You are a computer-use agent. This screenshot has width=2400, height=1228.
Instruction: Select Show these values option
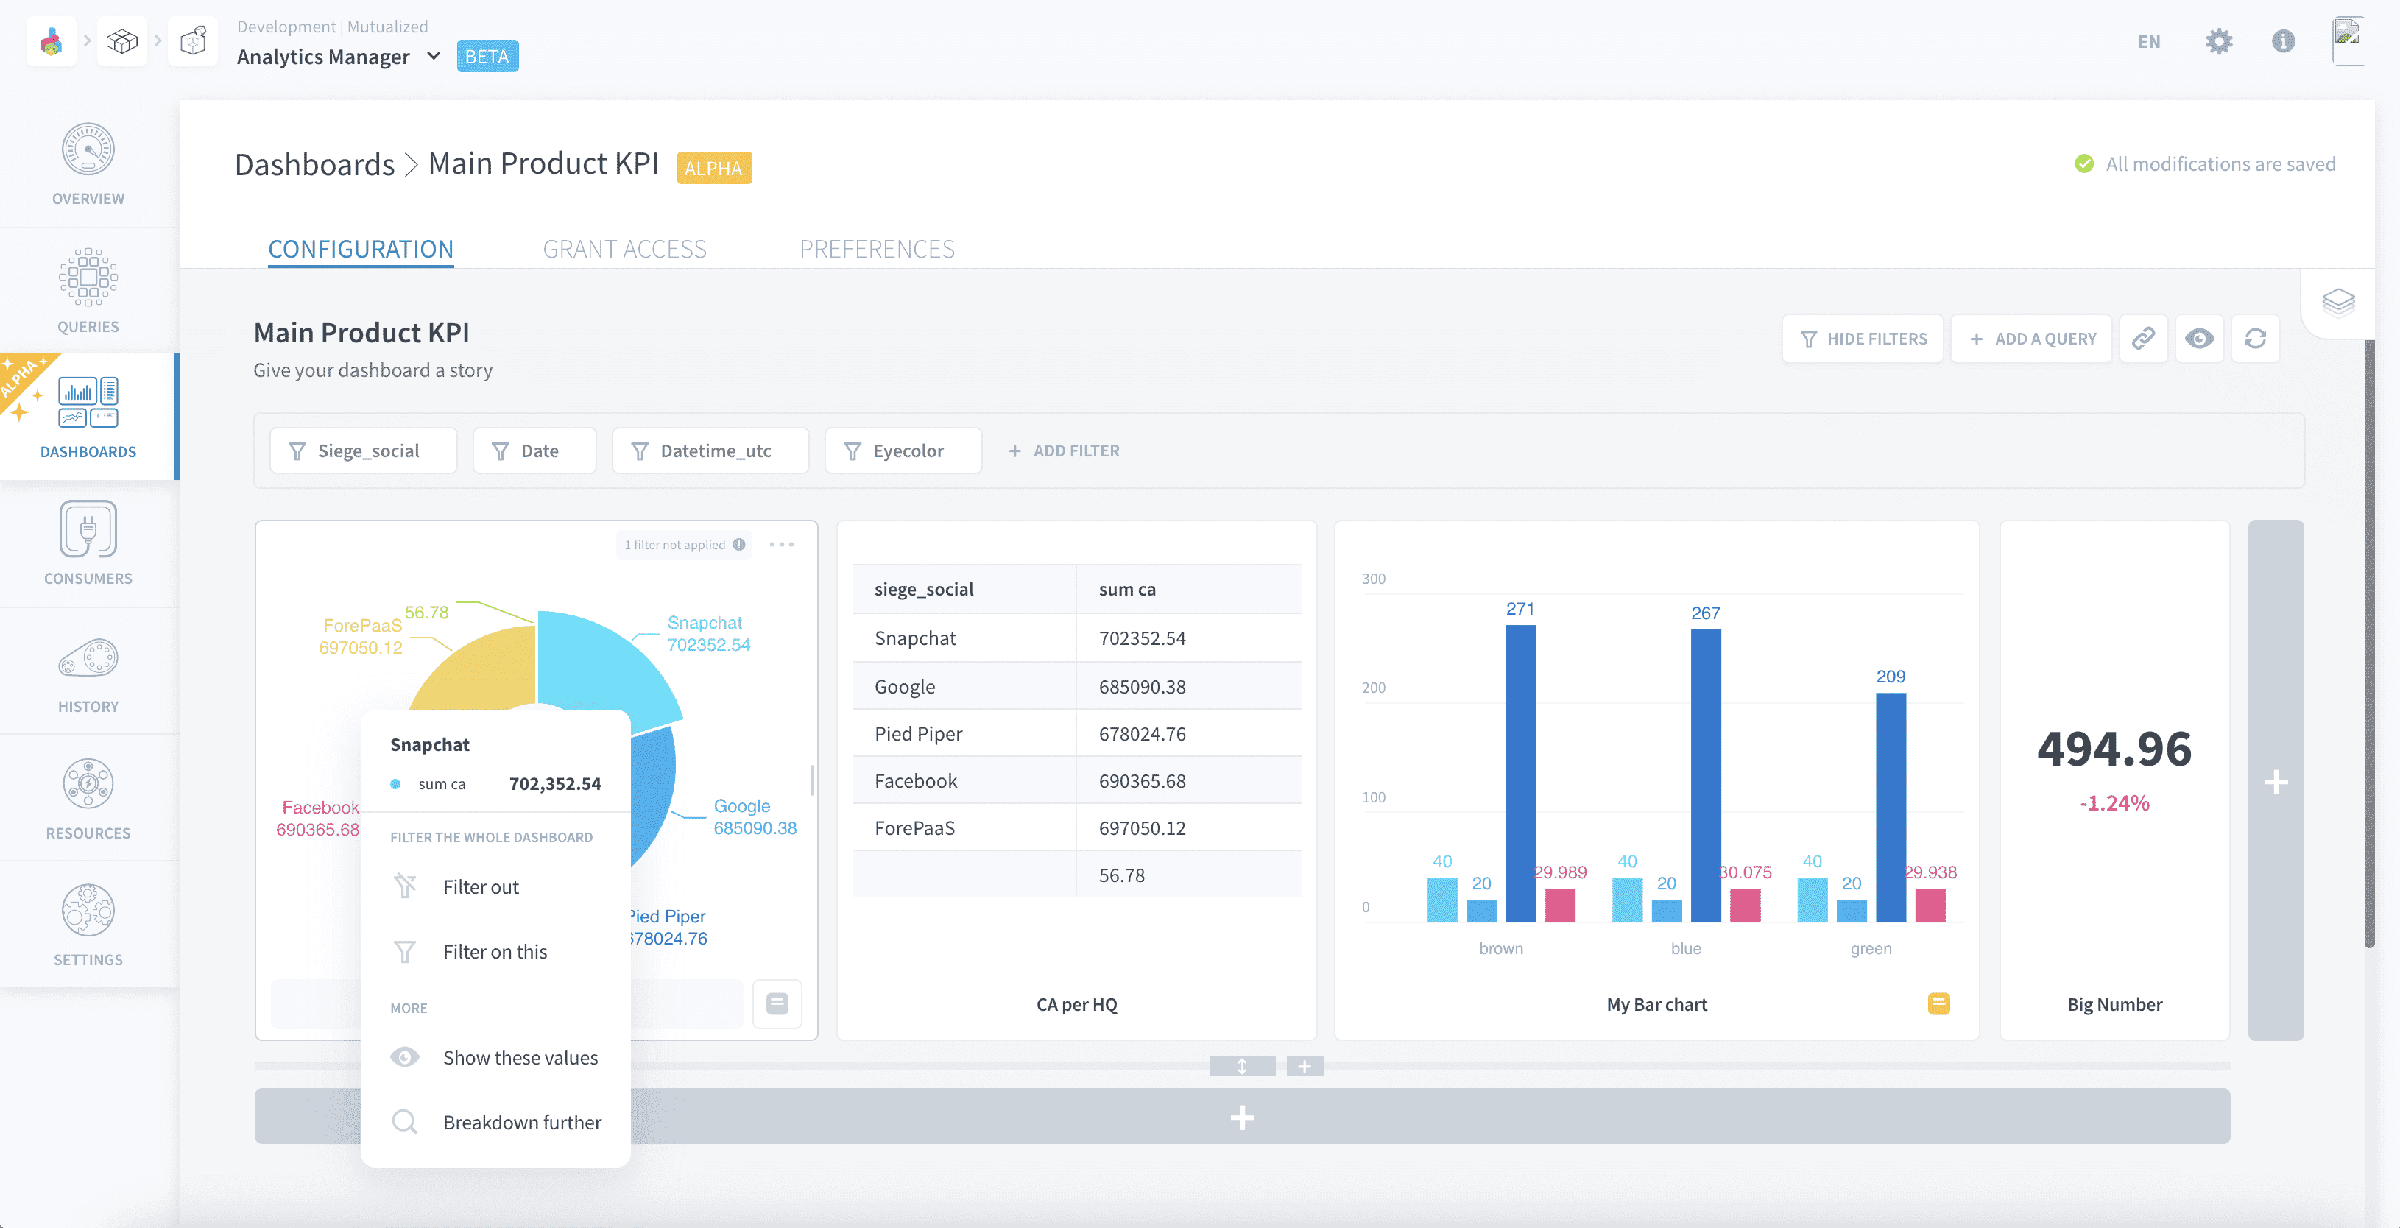496,1057
